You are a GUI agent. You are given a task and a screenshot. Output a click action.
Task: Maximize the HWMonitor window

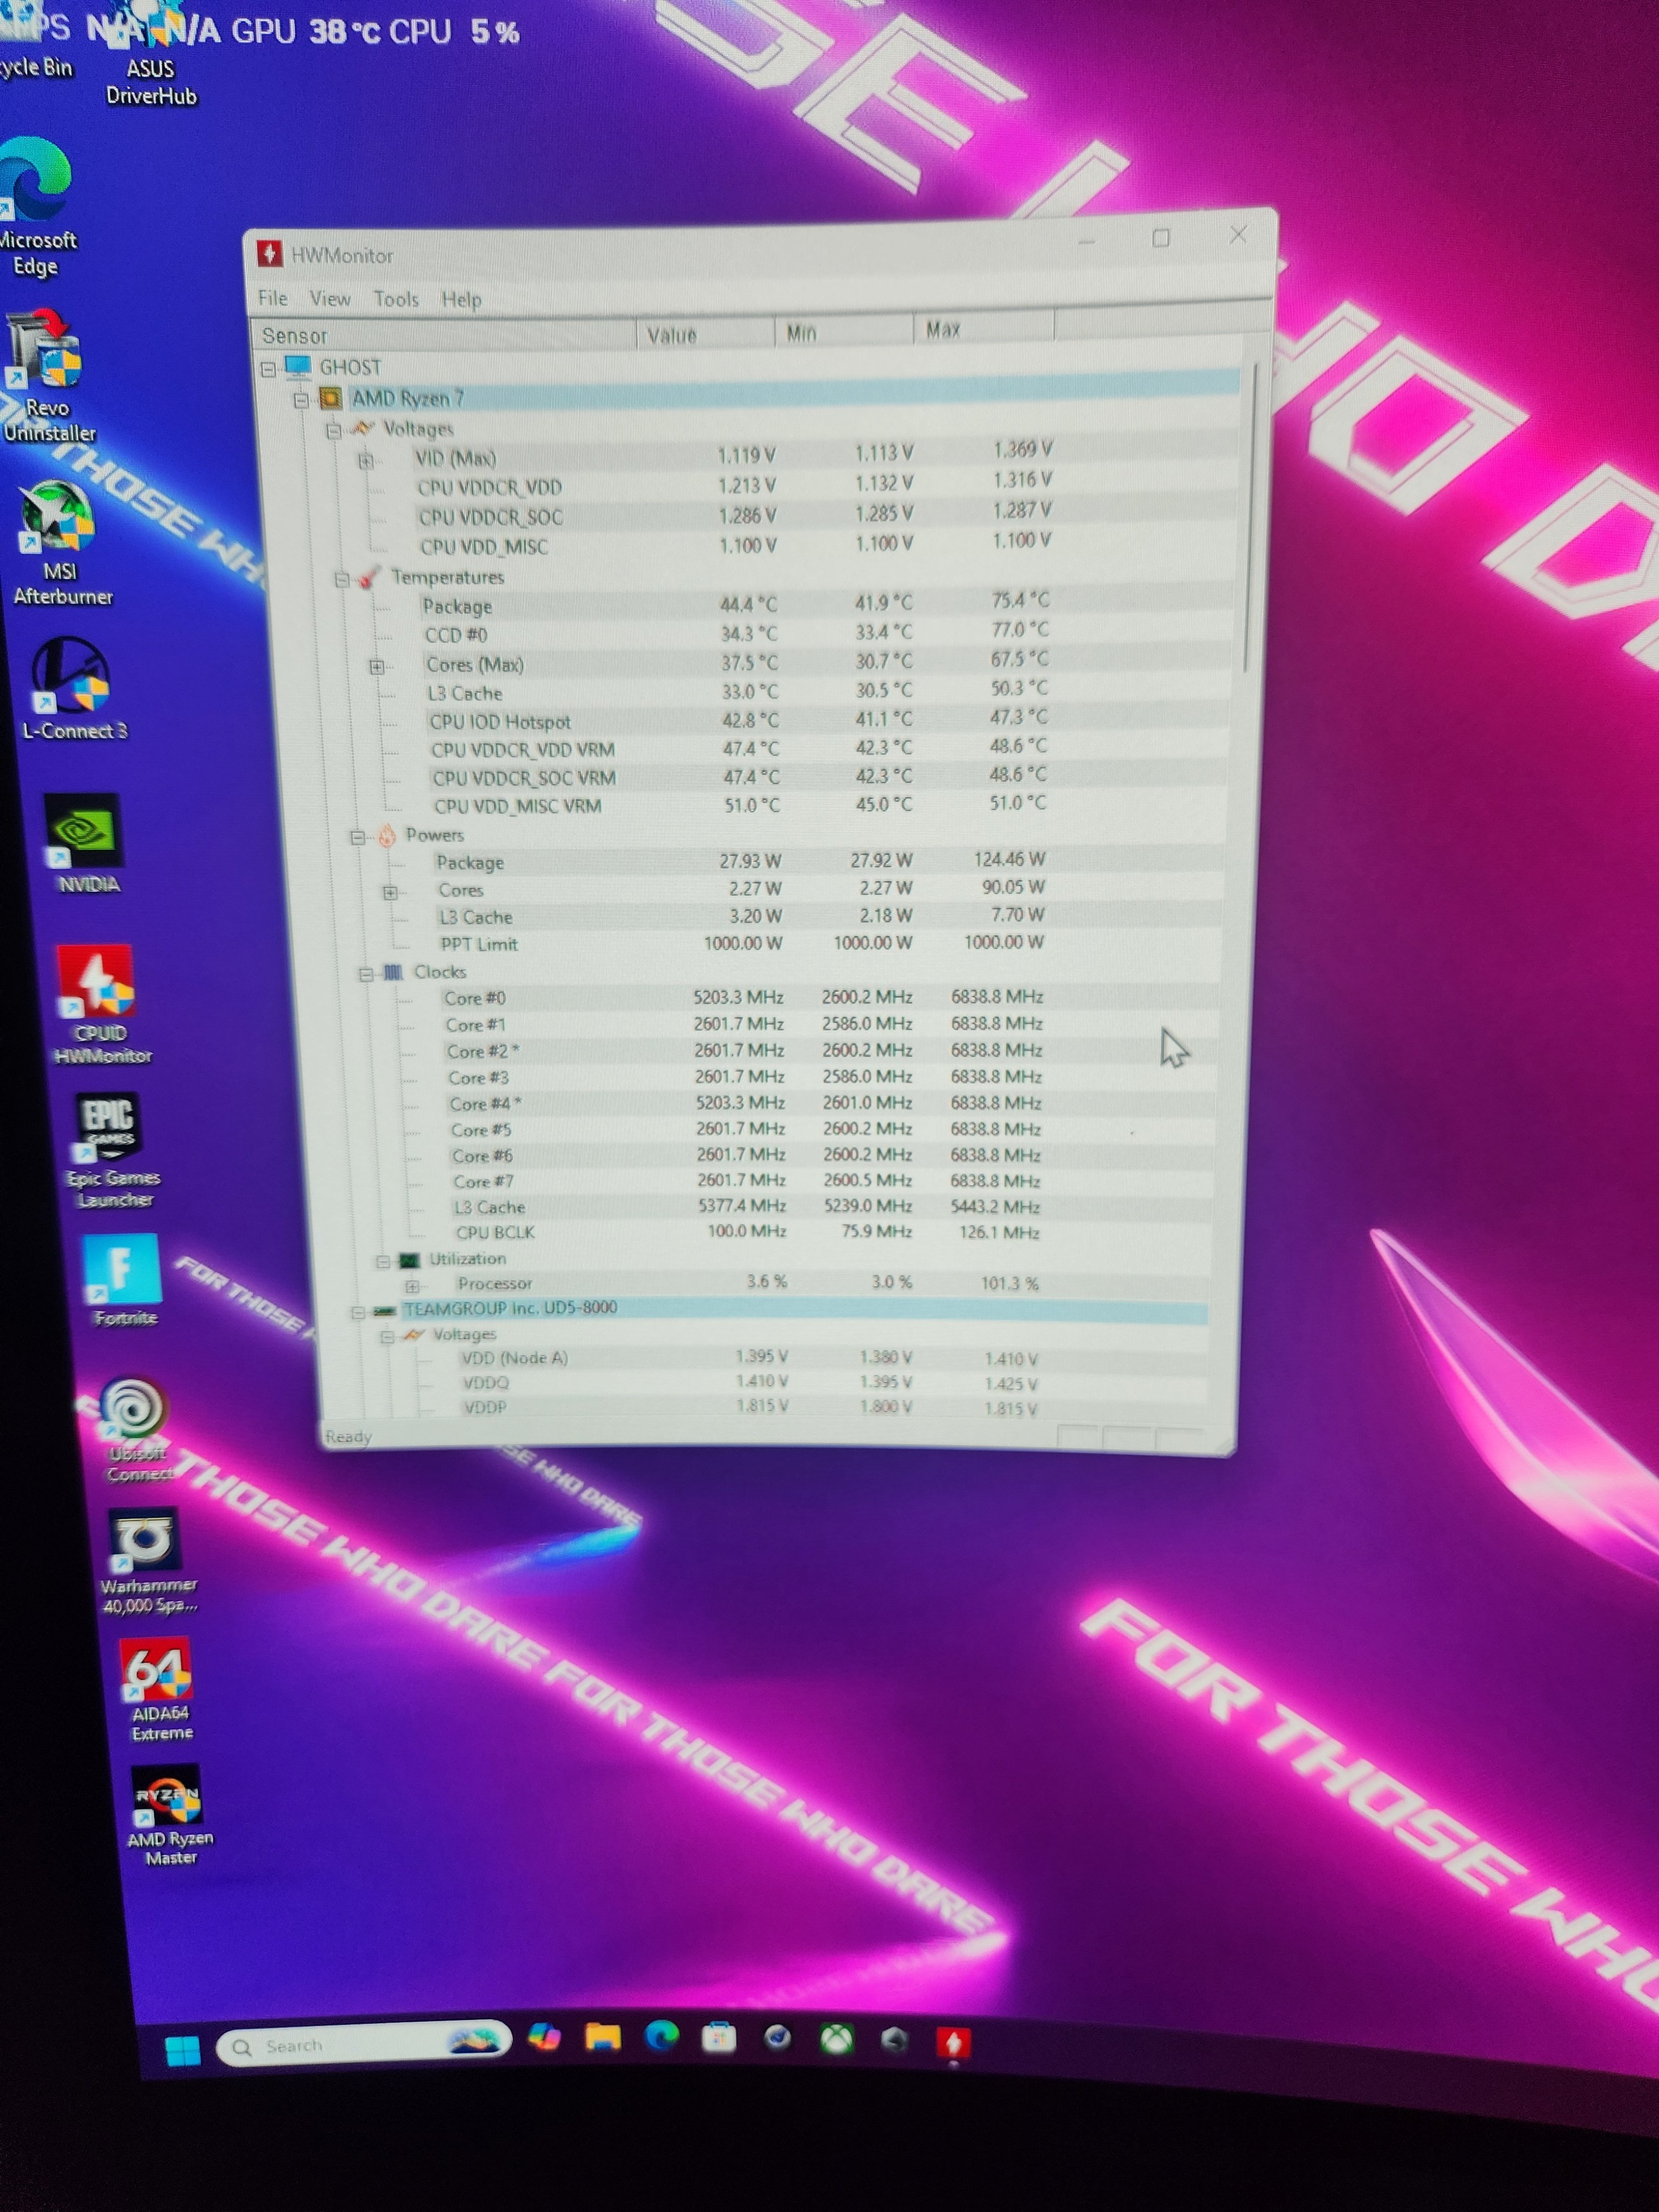(1161, 238)
